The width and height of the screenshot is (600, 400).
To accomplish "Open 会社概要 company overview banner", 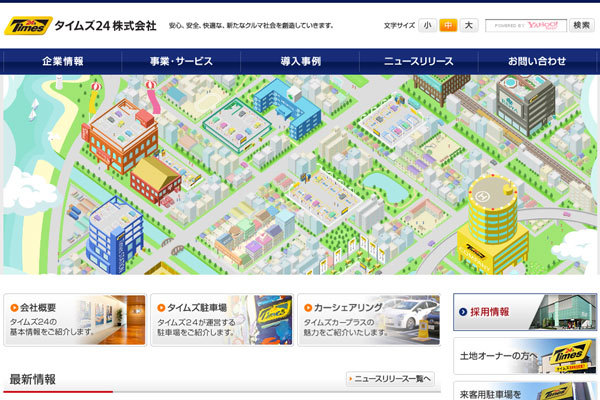I will (x=75, y=320).
